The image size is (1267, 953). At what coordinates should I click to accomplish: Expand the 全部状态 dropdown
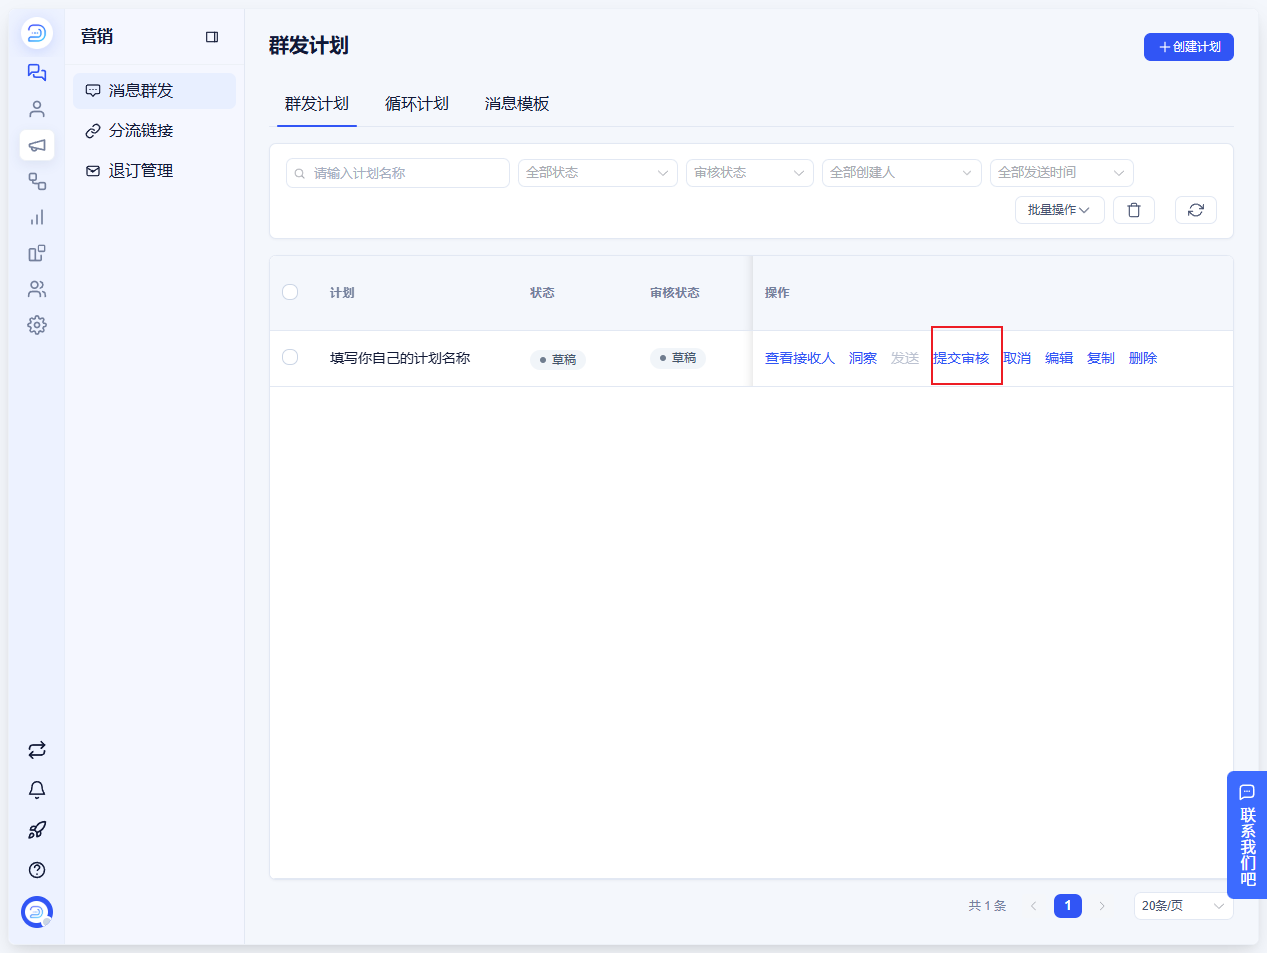click(598, 173)
